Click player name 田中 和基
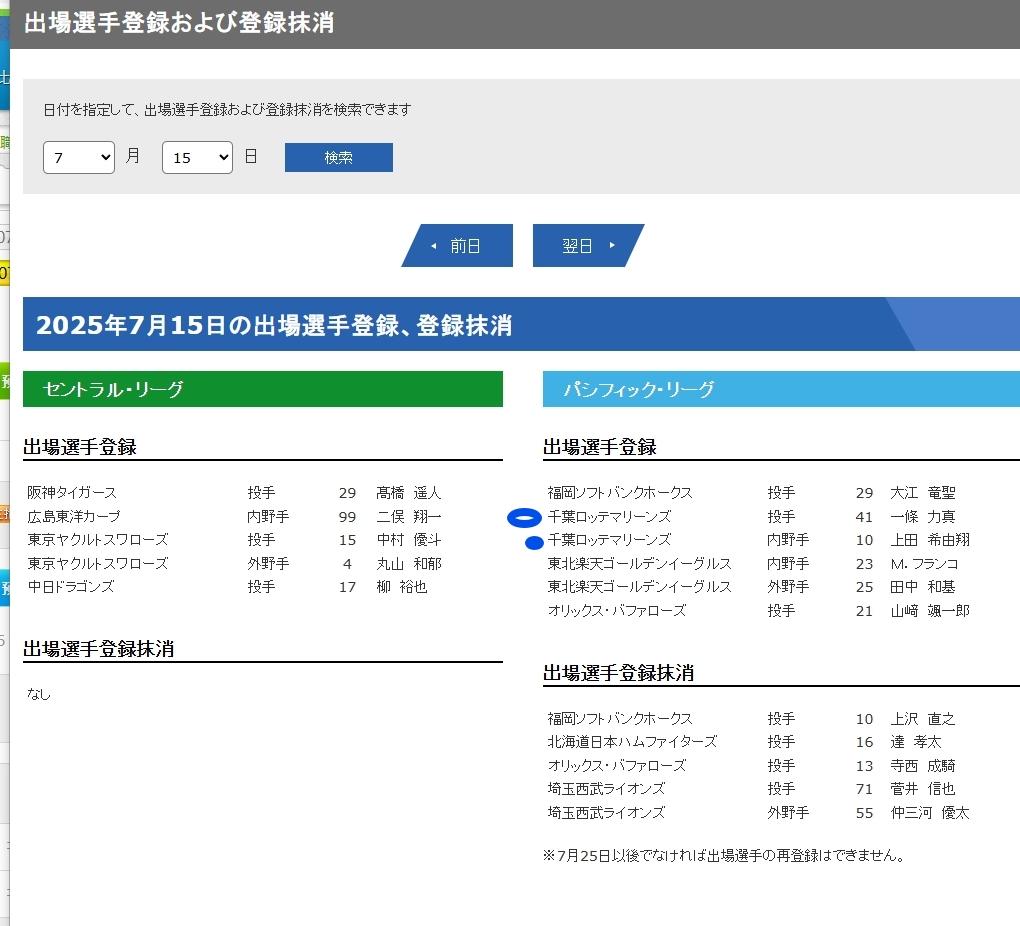1020x926 pixels. point(922,587)
